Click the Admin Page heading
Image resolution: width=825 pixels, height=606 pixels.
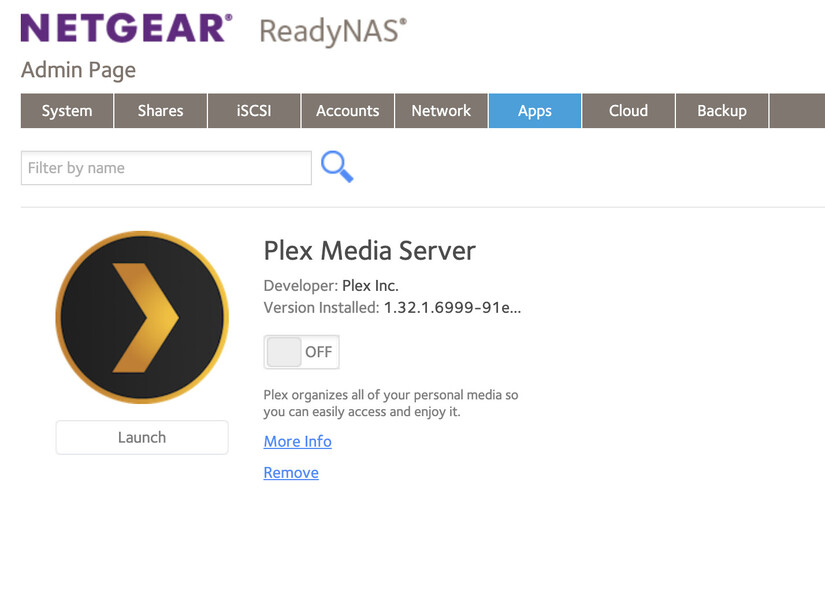[78, 70]
